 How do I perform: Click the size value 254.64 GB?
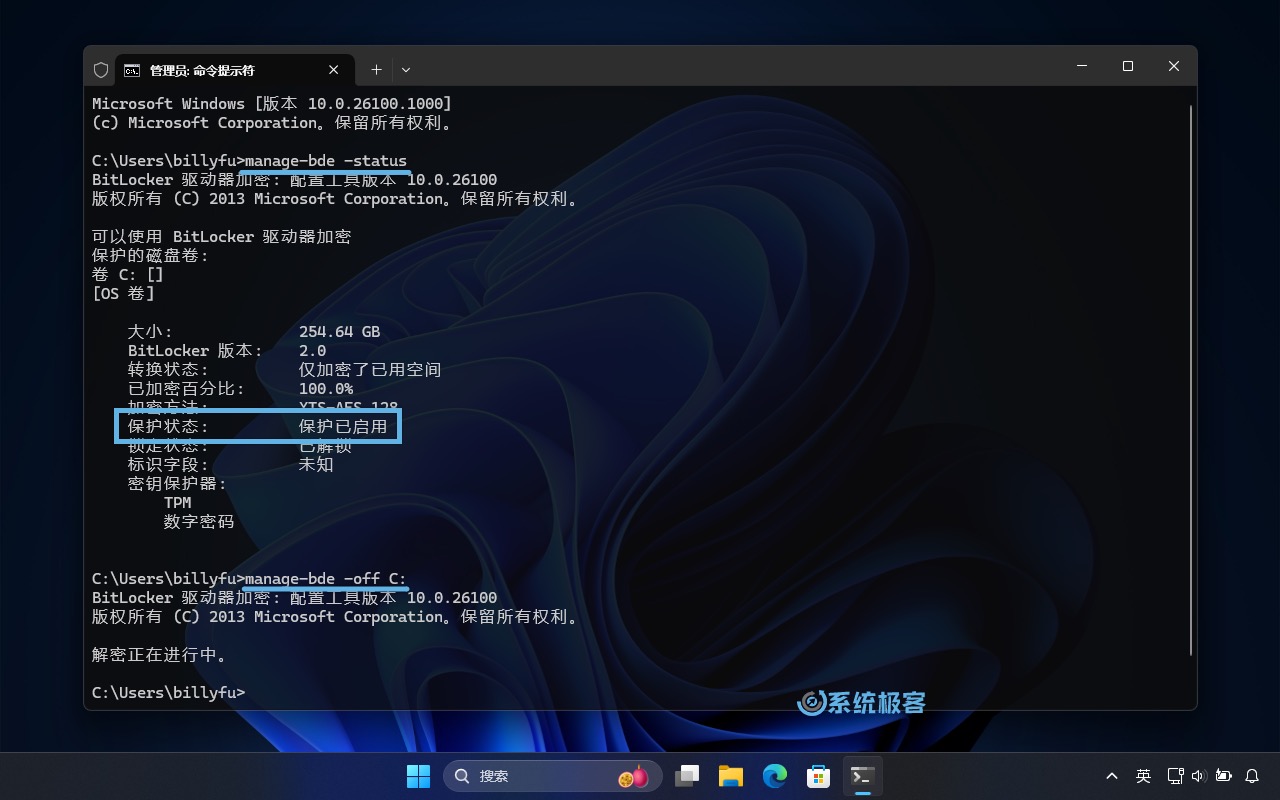tap(339, 332)
